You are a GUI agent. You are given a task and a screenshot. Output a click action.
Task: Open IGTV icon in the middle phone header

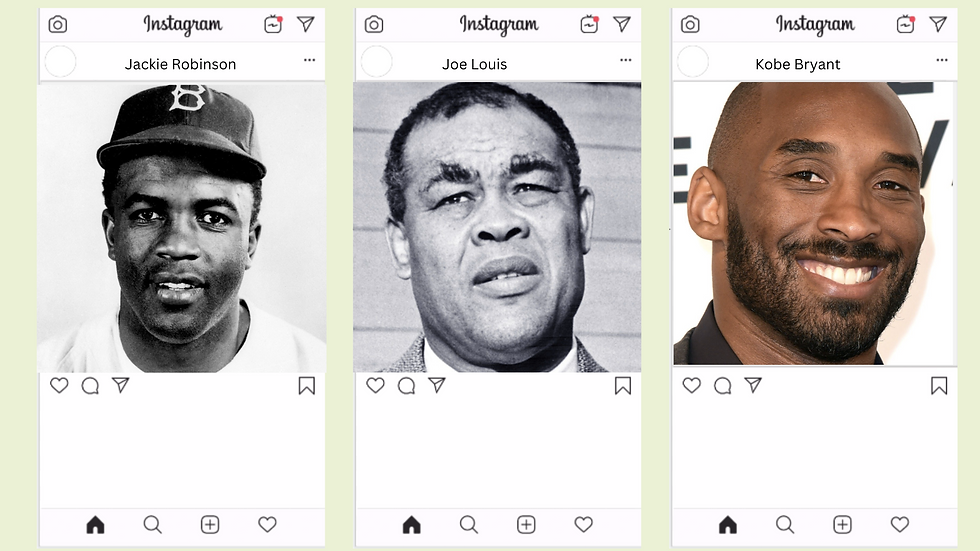point(589,24)
